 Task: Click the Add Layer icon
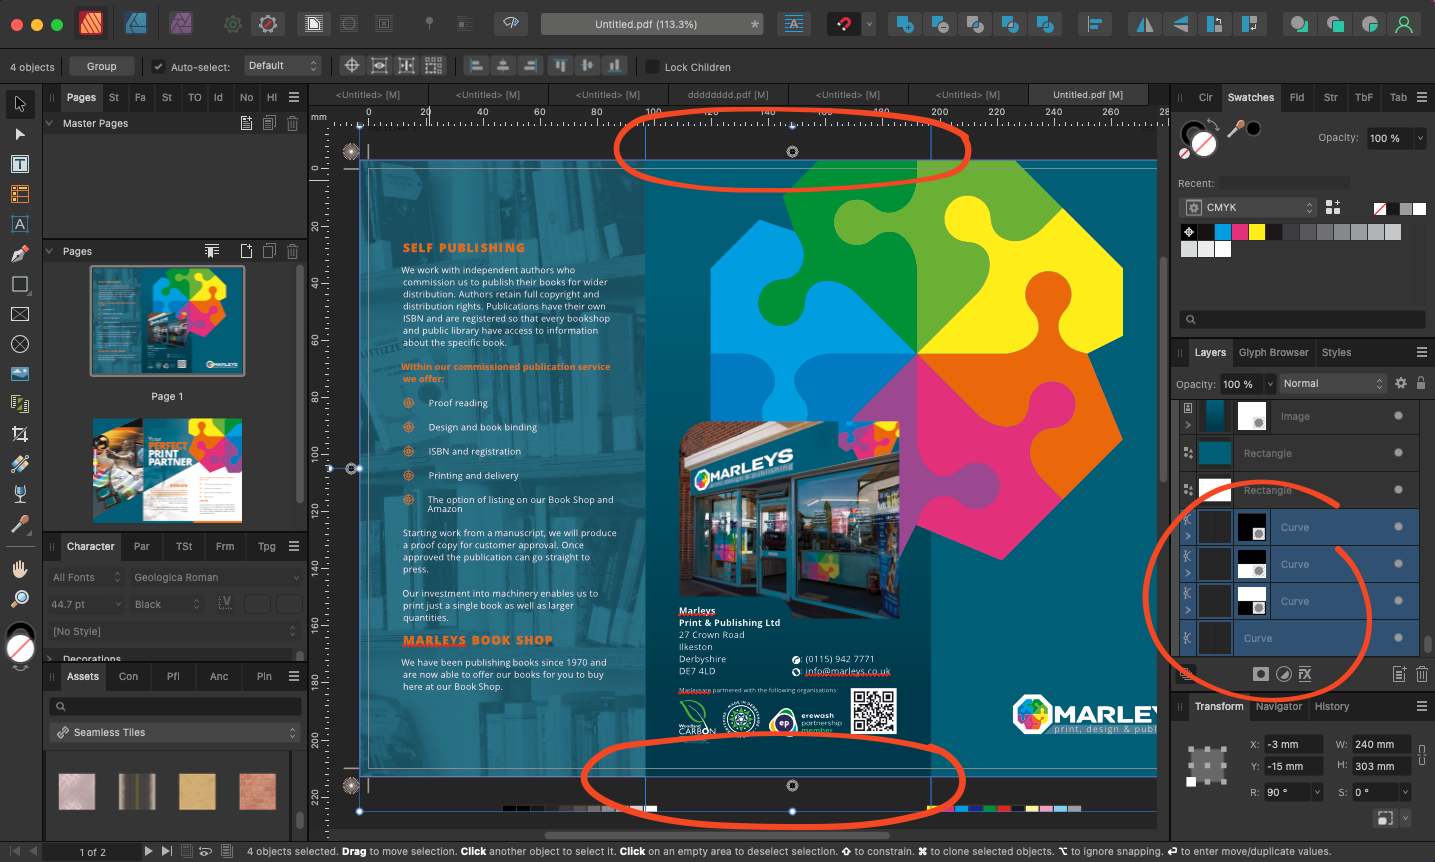tap(1399, 674)
